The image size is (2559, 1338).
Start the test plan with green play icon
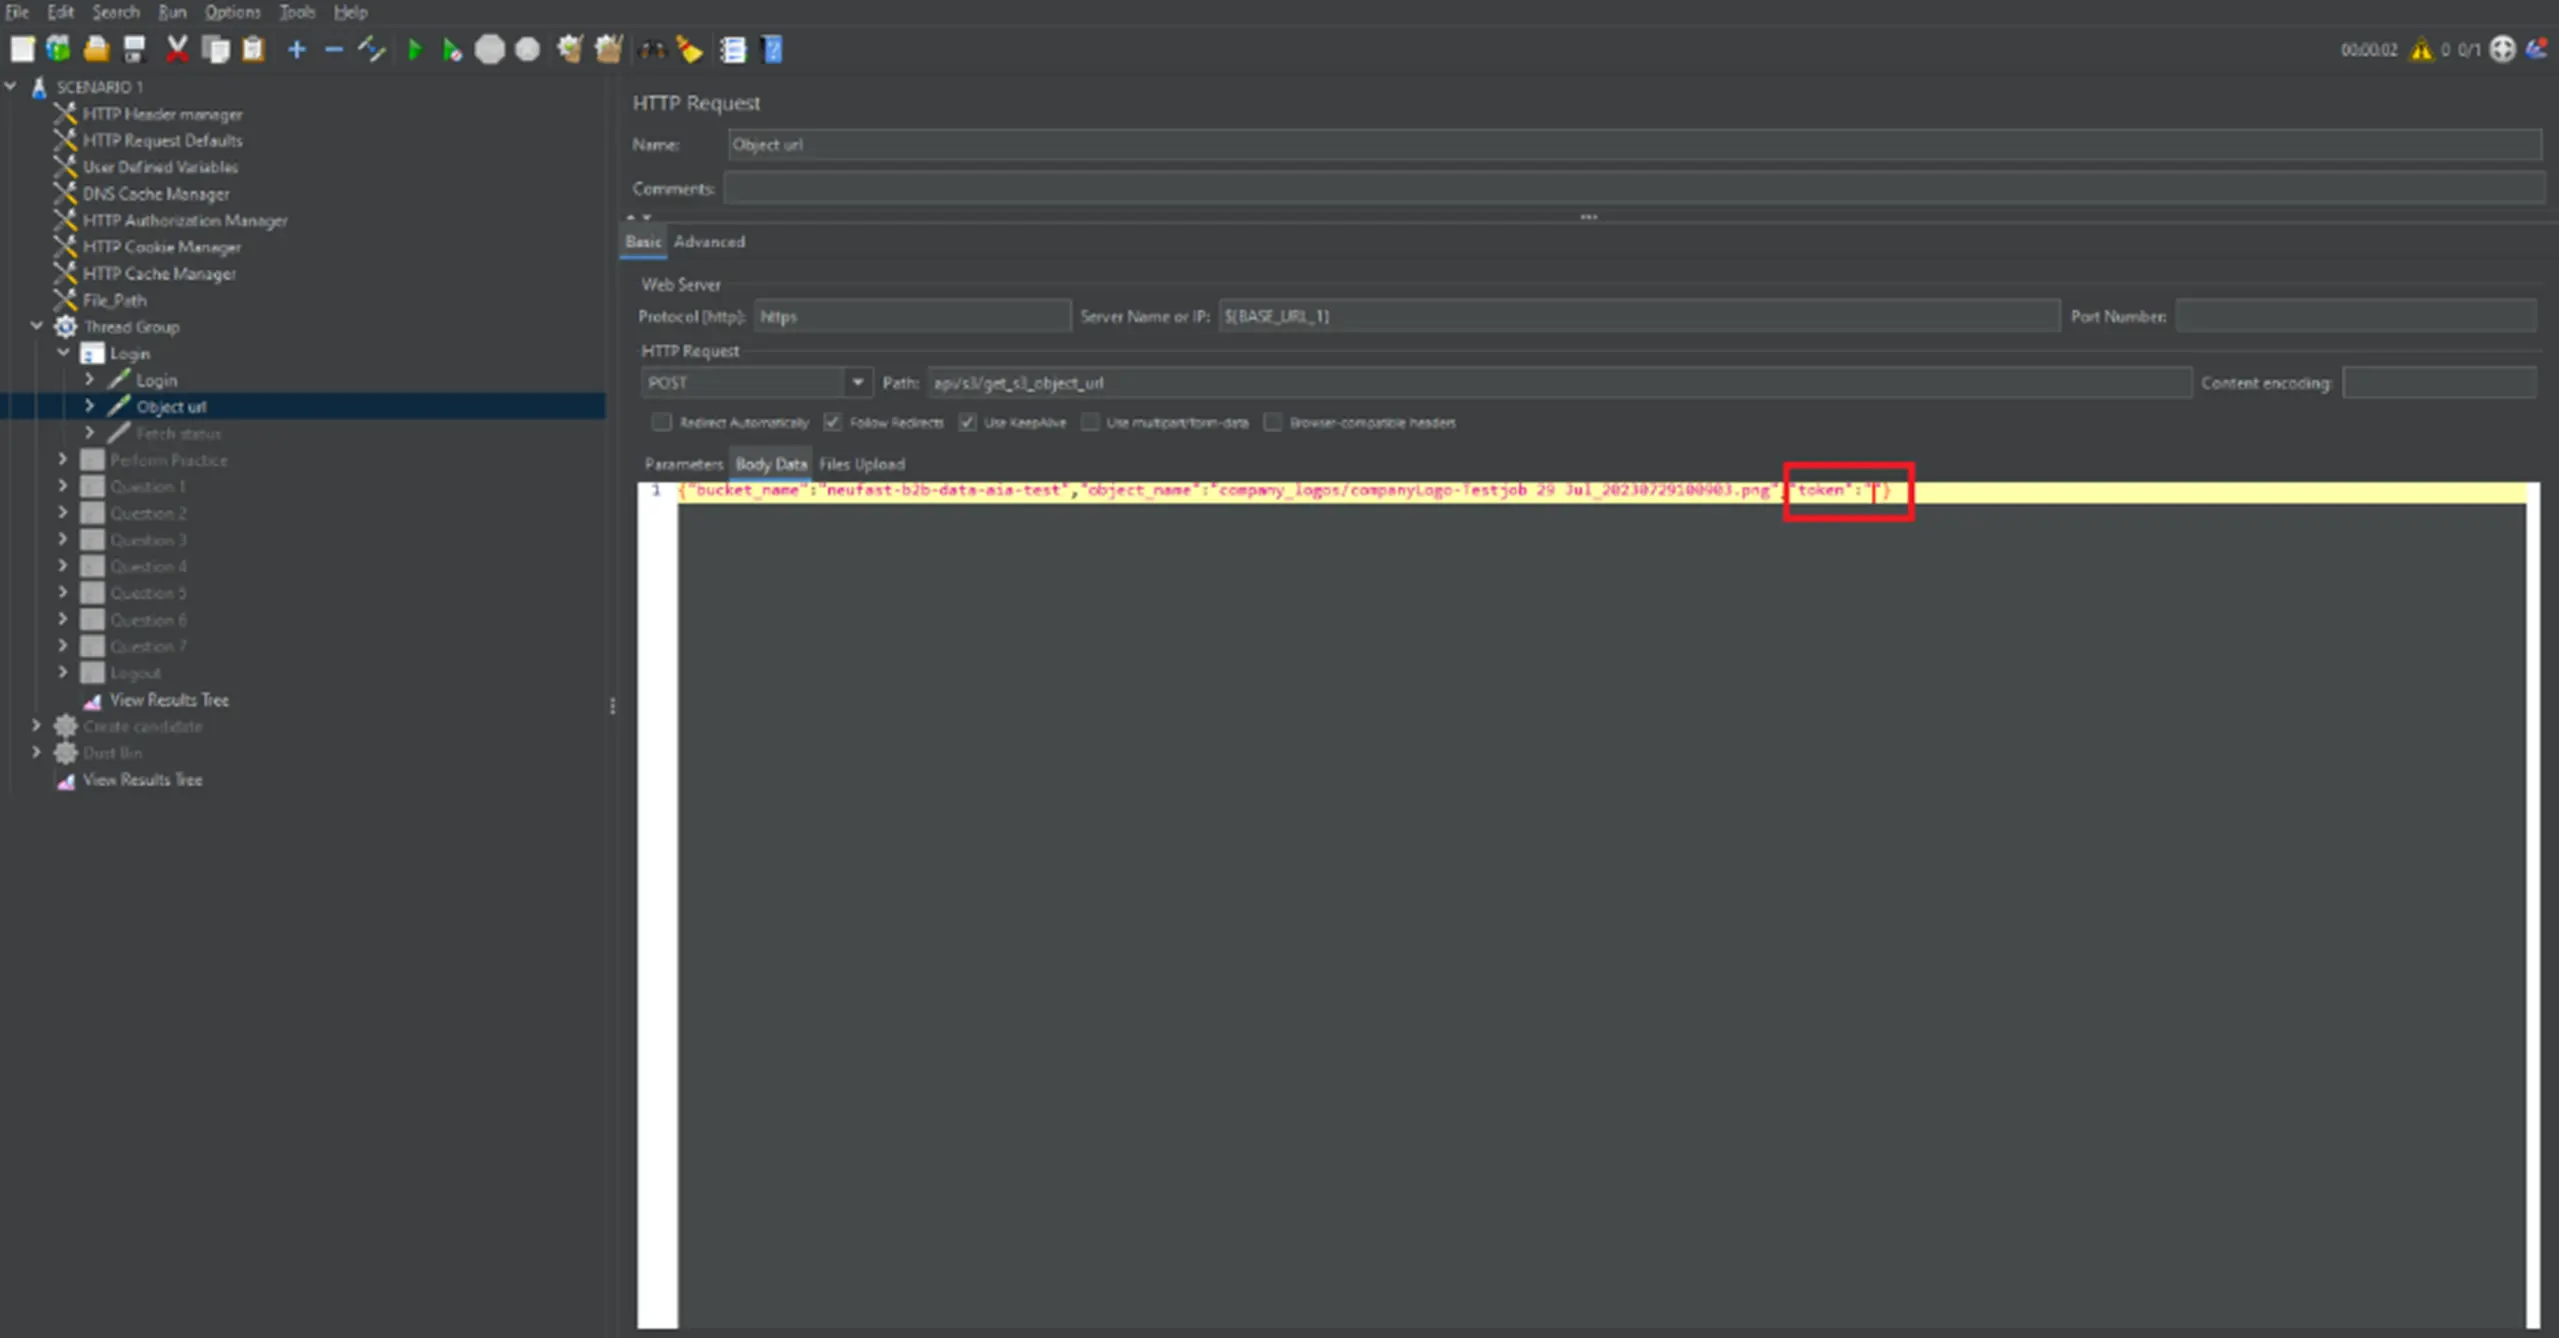click(x=416, y=49)
